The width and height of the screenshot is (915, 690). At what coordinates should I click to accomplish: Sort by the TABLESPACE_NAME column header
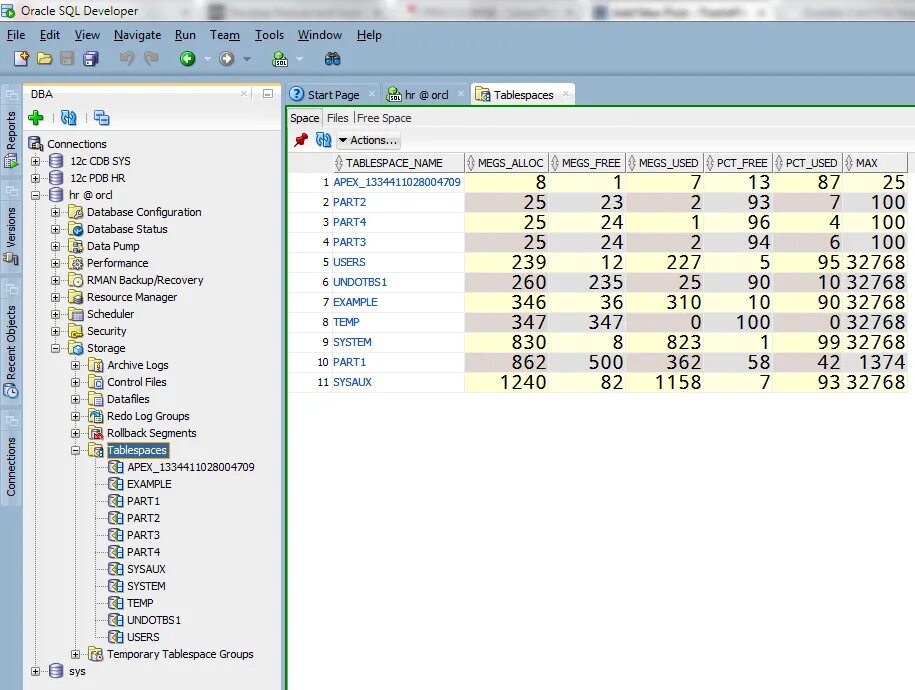399,163
